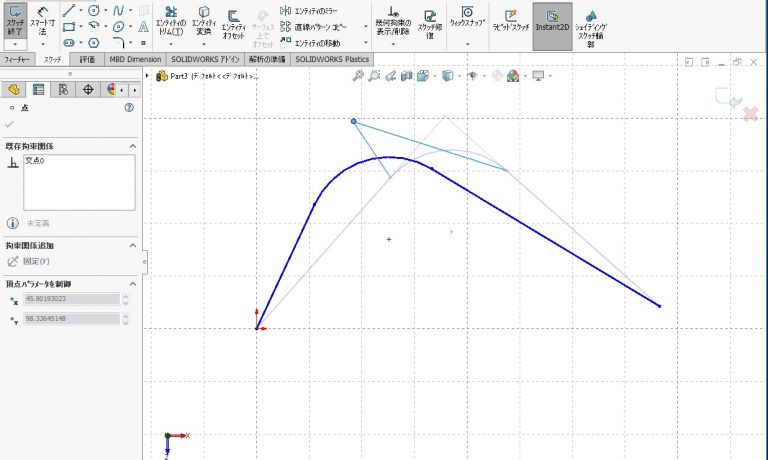Click the Exit Sketch (スケッチ終了) icon

(15, 20)
